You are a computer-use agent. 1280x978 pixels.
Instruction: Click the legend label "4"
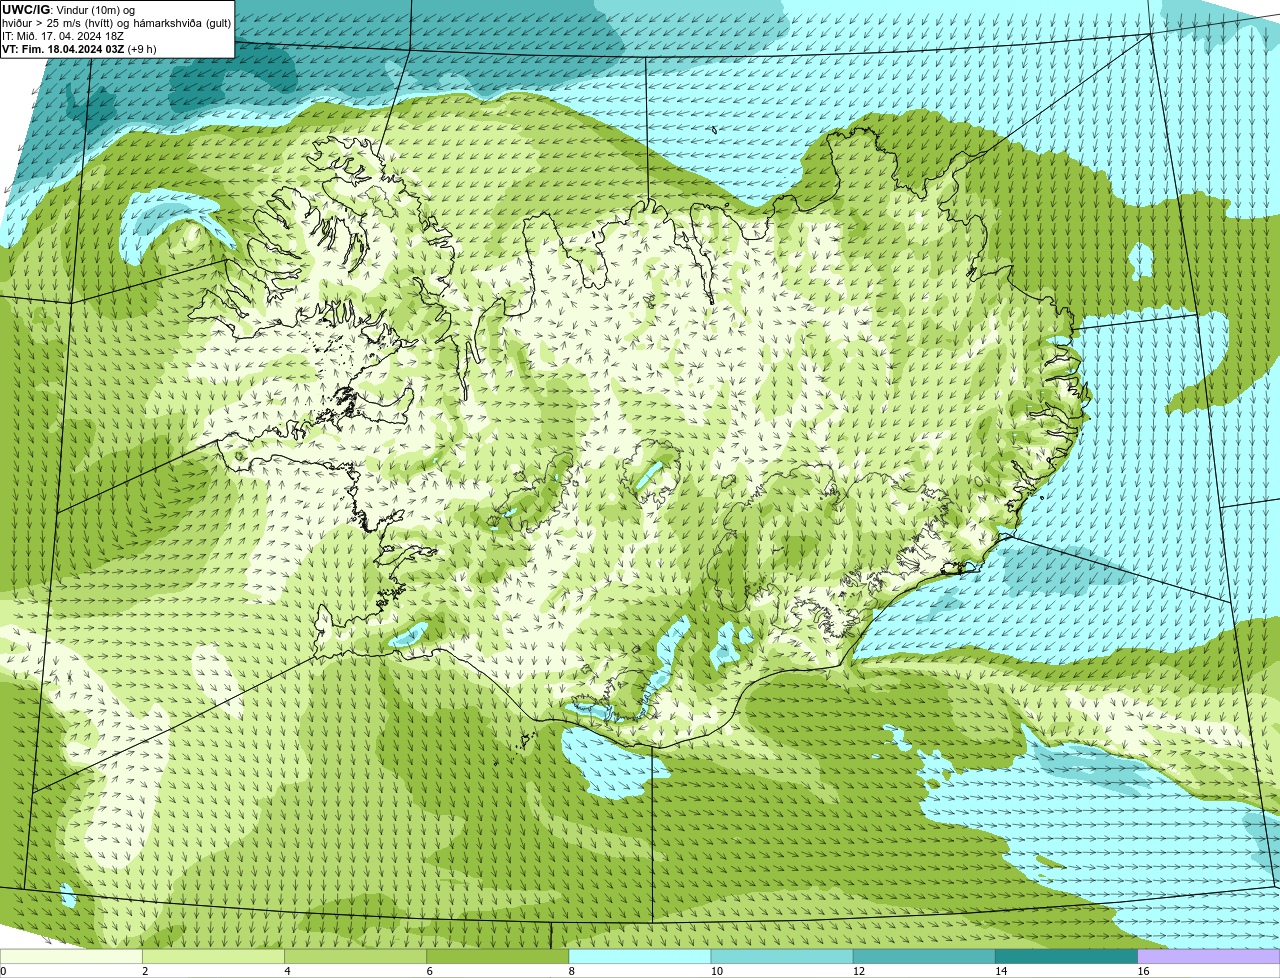tap(287, 971)
